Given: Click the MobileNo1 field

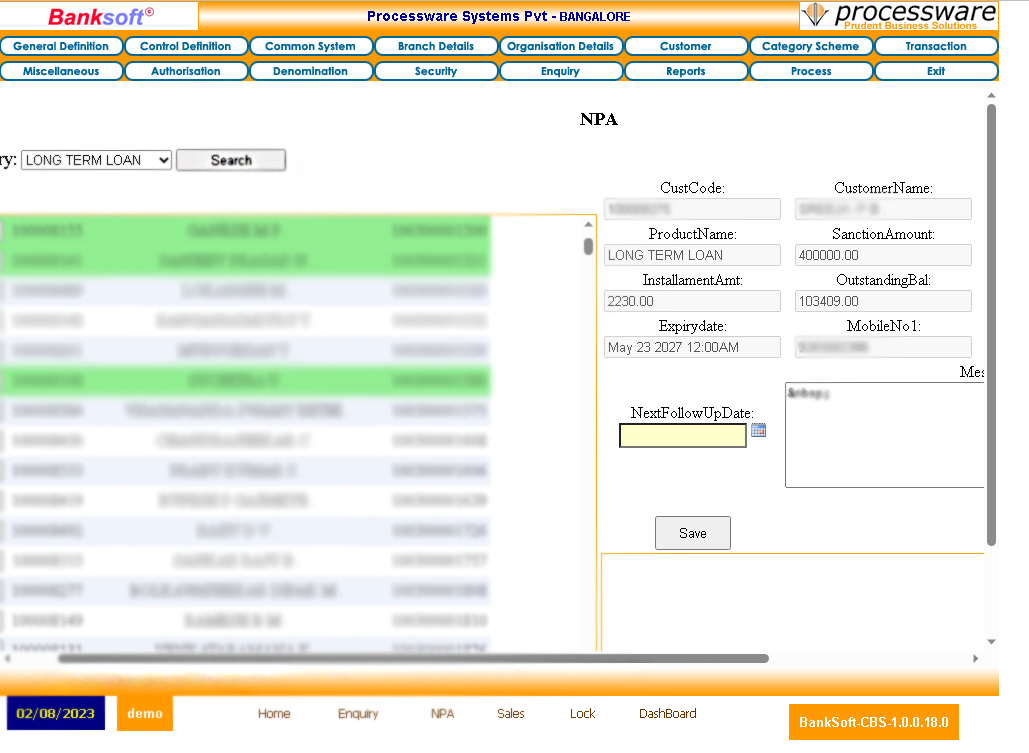Looking at the screenshot, I should point(883,347).
